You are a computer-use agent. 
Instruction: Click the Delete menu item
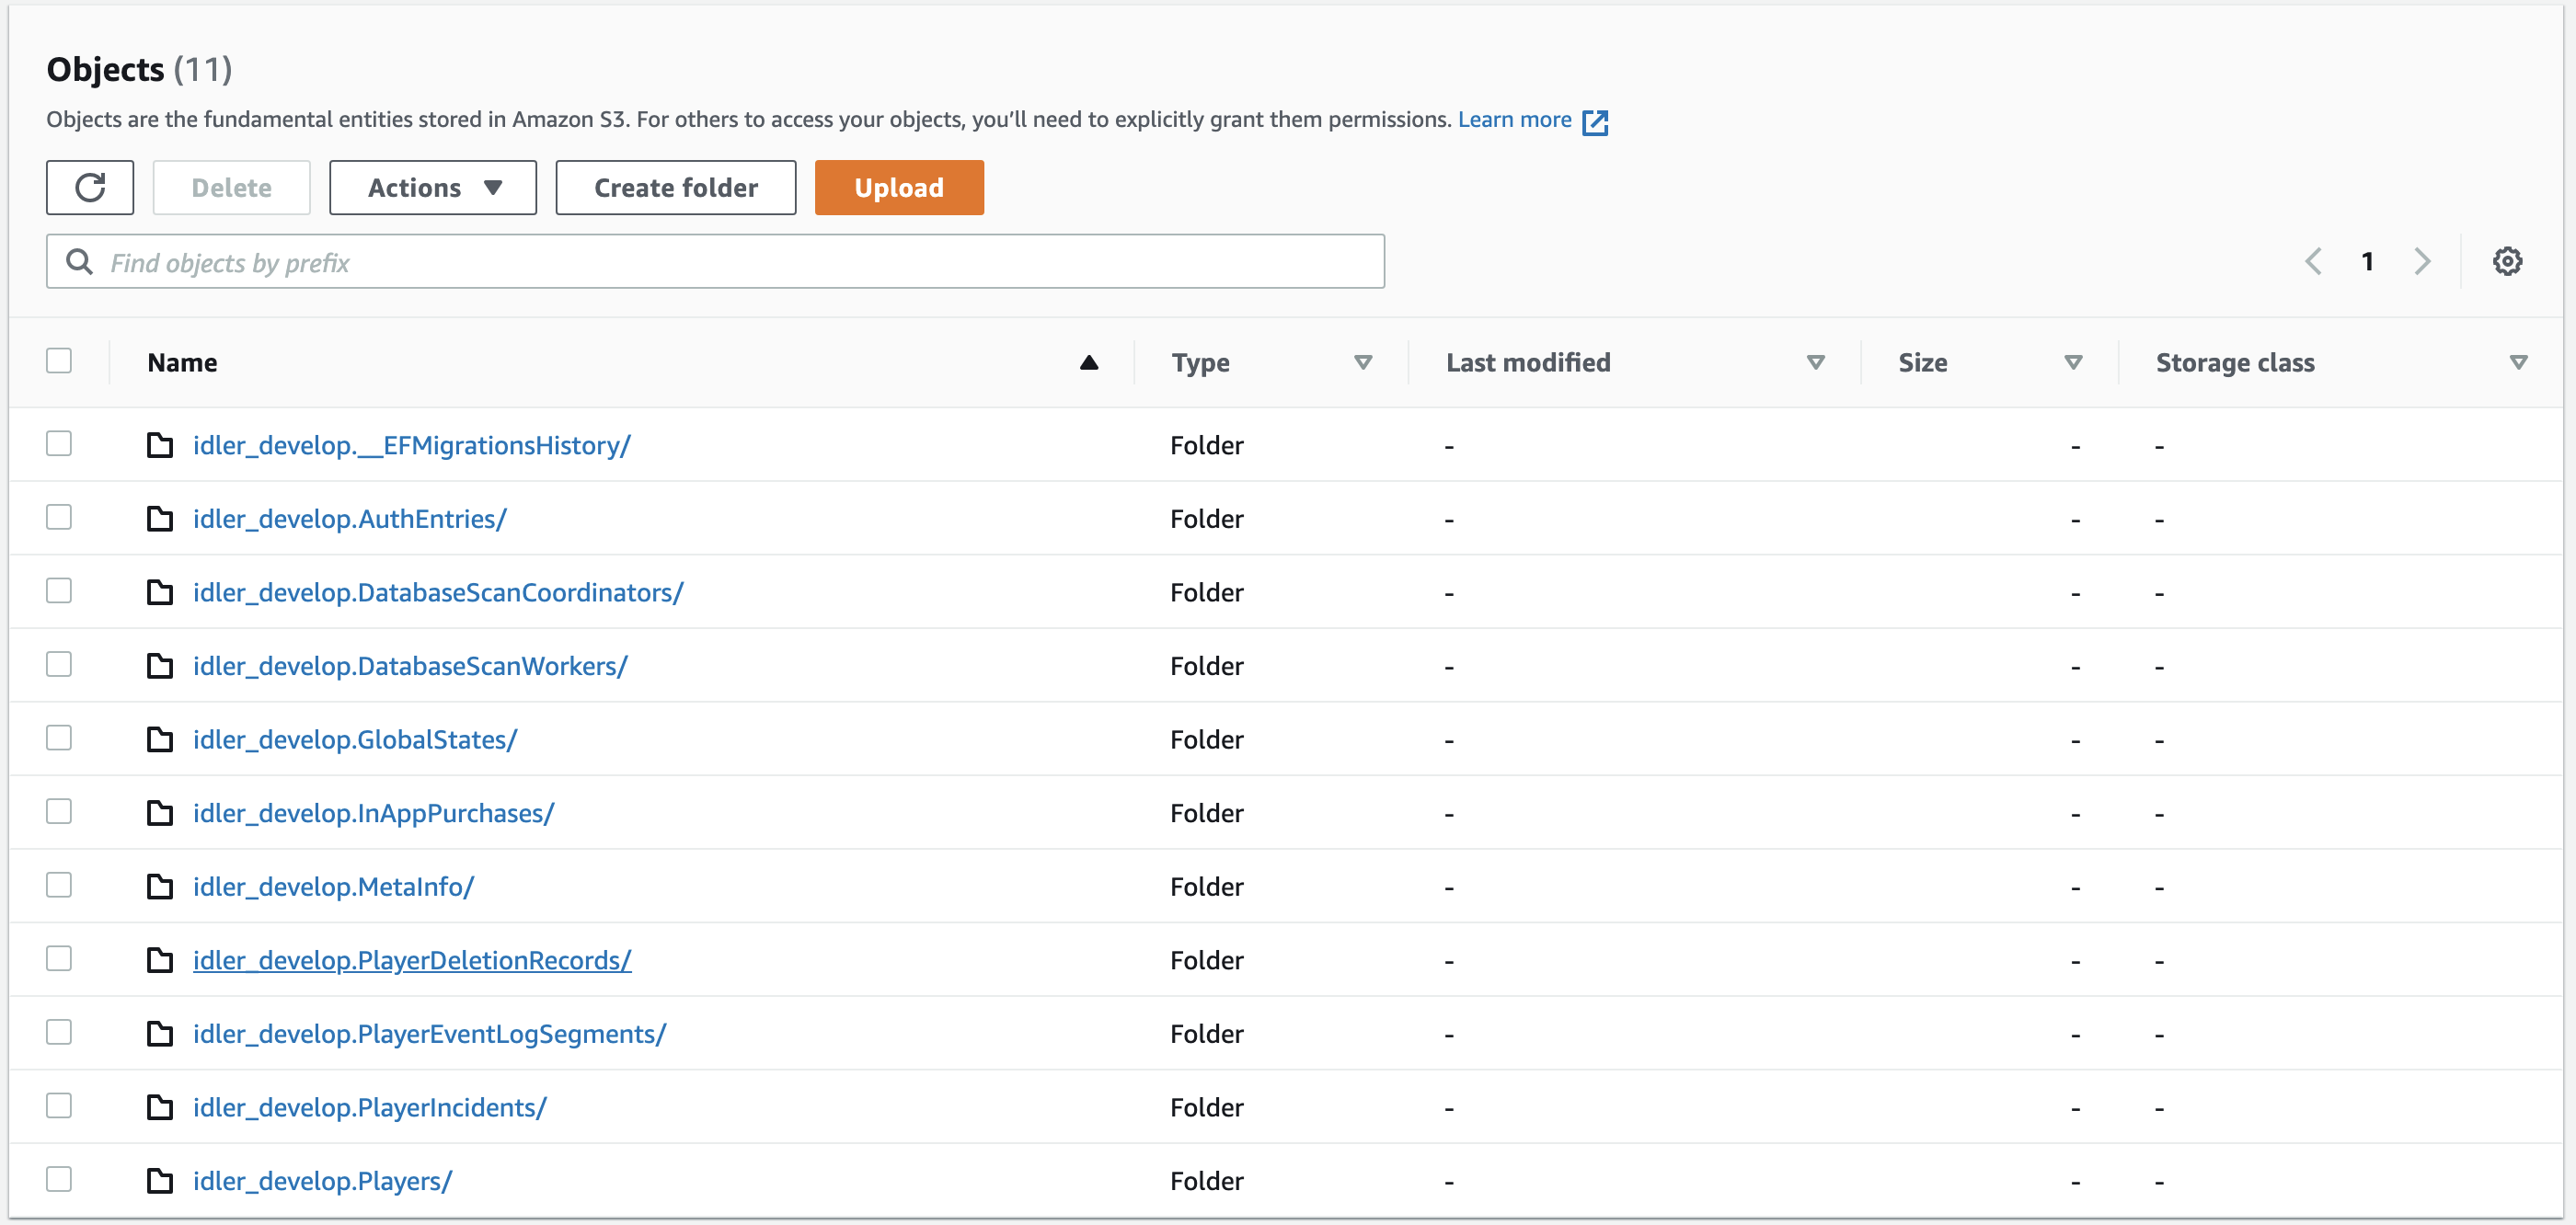click(x=232, y=188)
